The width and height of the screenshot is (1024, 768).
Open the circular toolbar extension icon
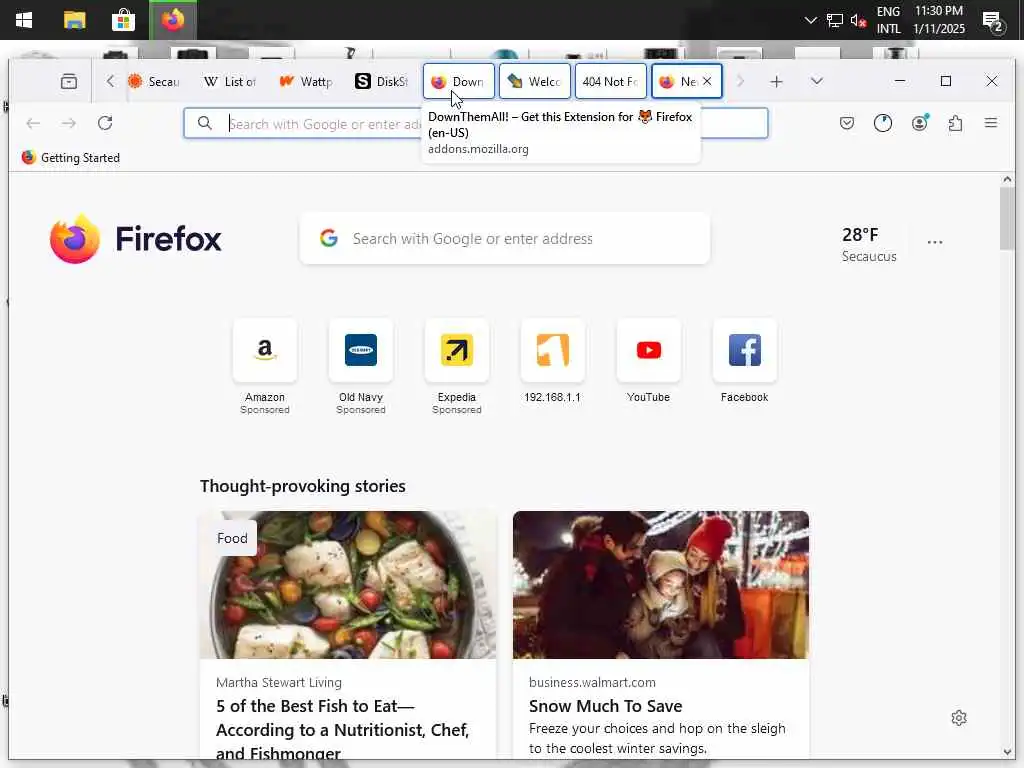[x=883, y=123]
